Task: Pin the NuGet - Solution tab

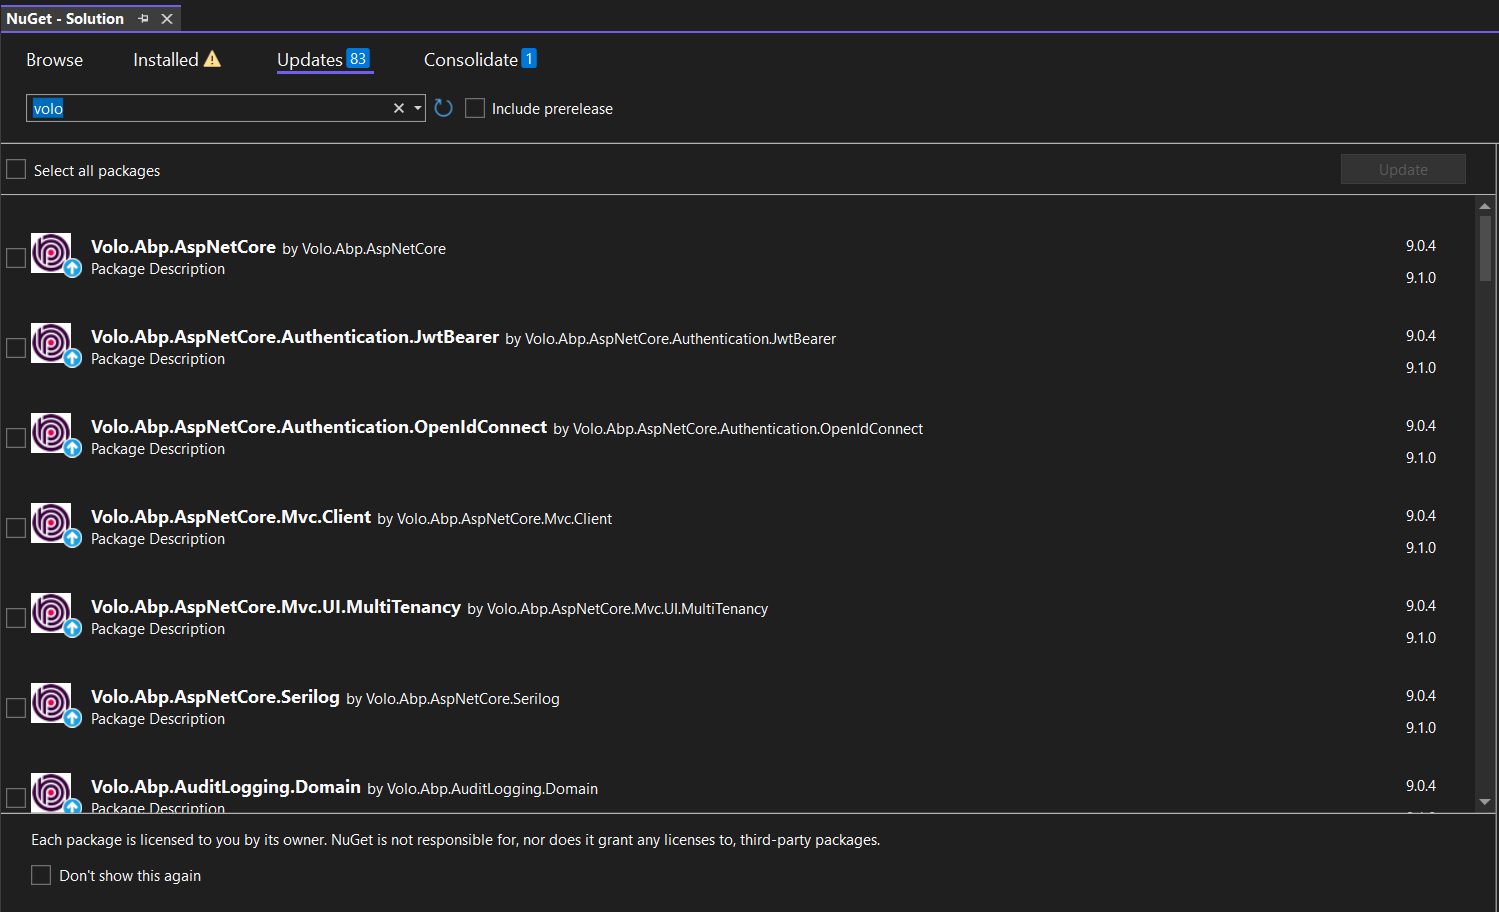Action: click(143, 19)
